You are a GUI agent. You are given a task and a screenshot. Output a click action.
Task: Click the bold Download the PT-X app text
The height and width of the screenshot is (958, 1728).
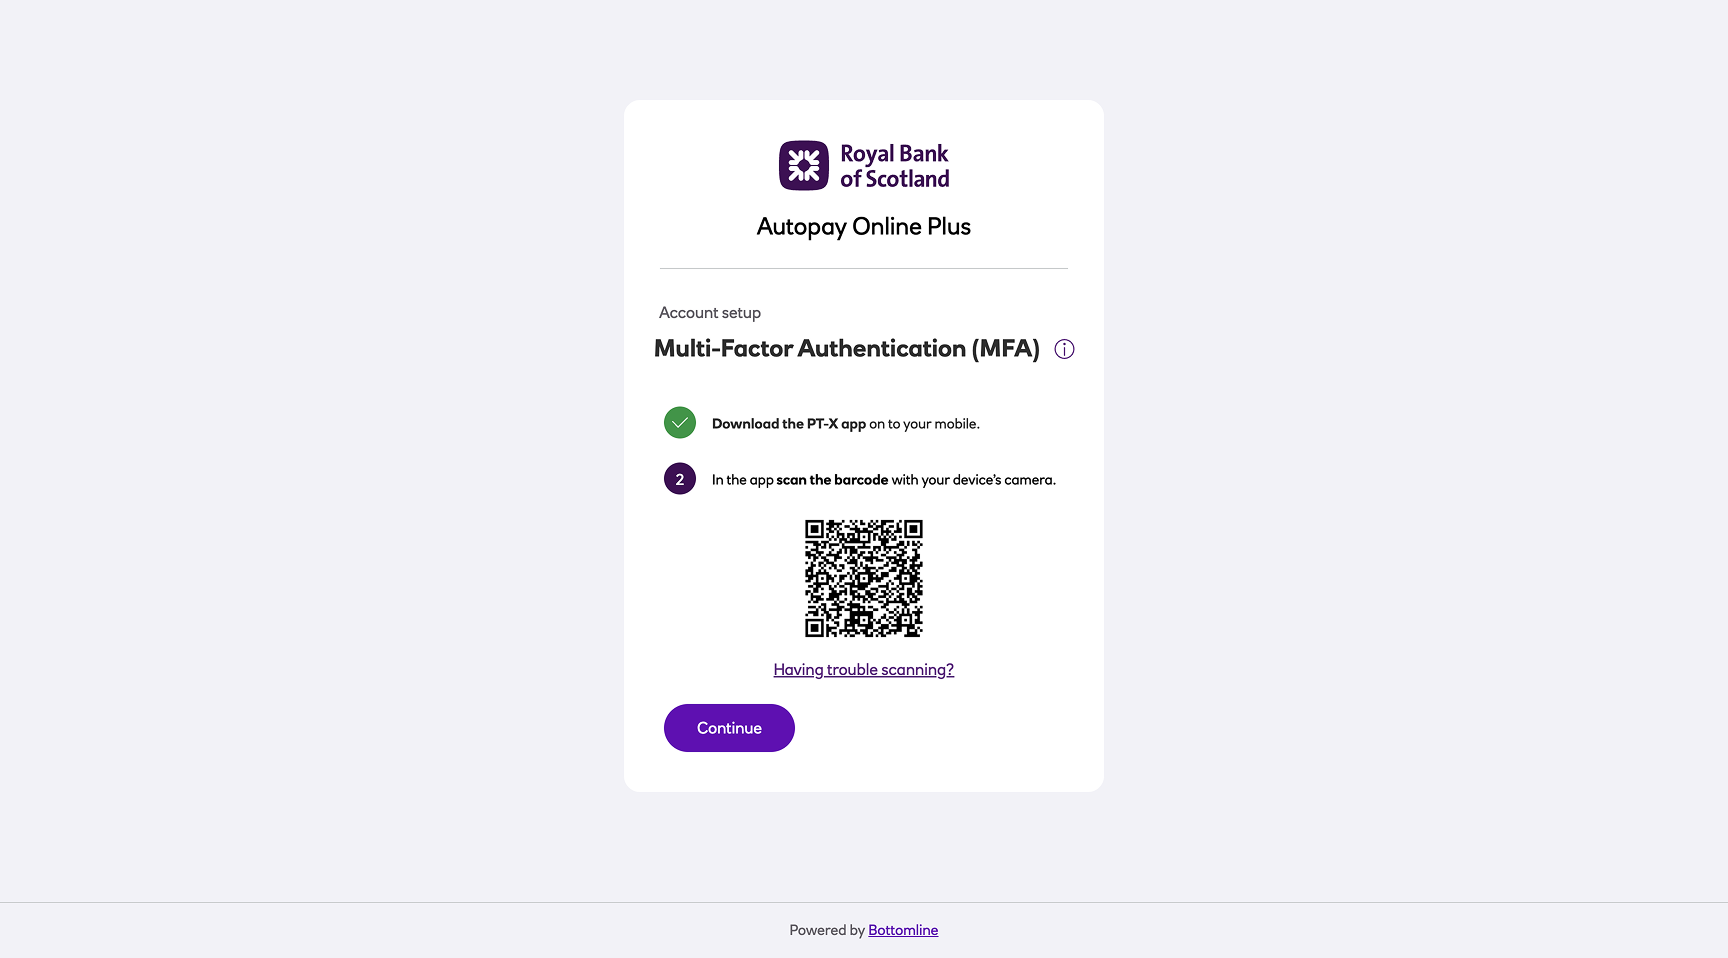pyautogui.click(x=789, y=424)
